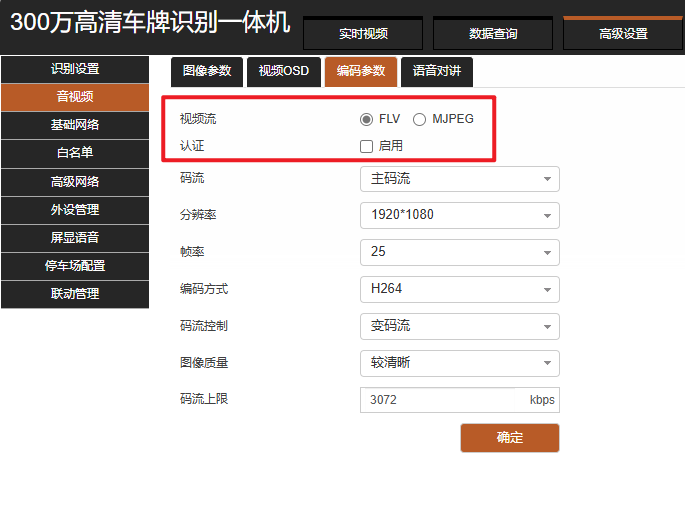Expand the 分辨率 dropdown showing 1920*1080

(460, 215)
